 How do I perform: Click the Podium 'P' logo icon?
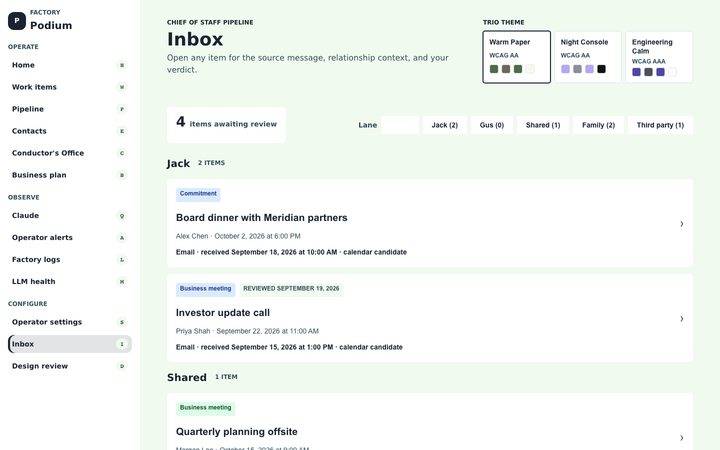pos(17,21)
